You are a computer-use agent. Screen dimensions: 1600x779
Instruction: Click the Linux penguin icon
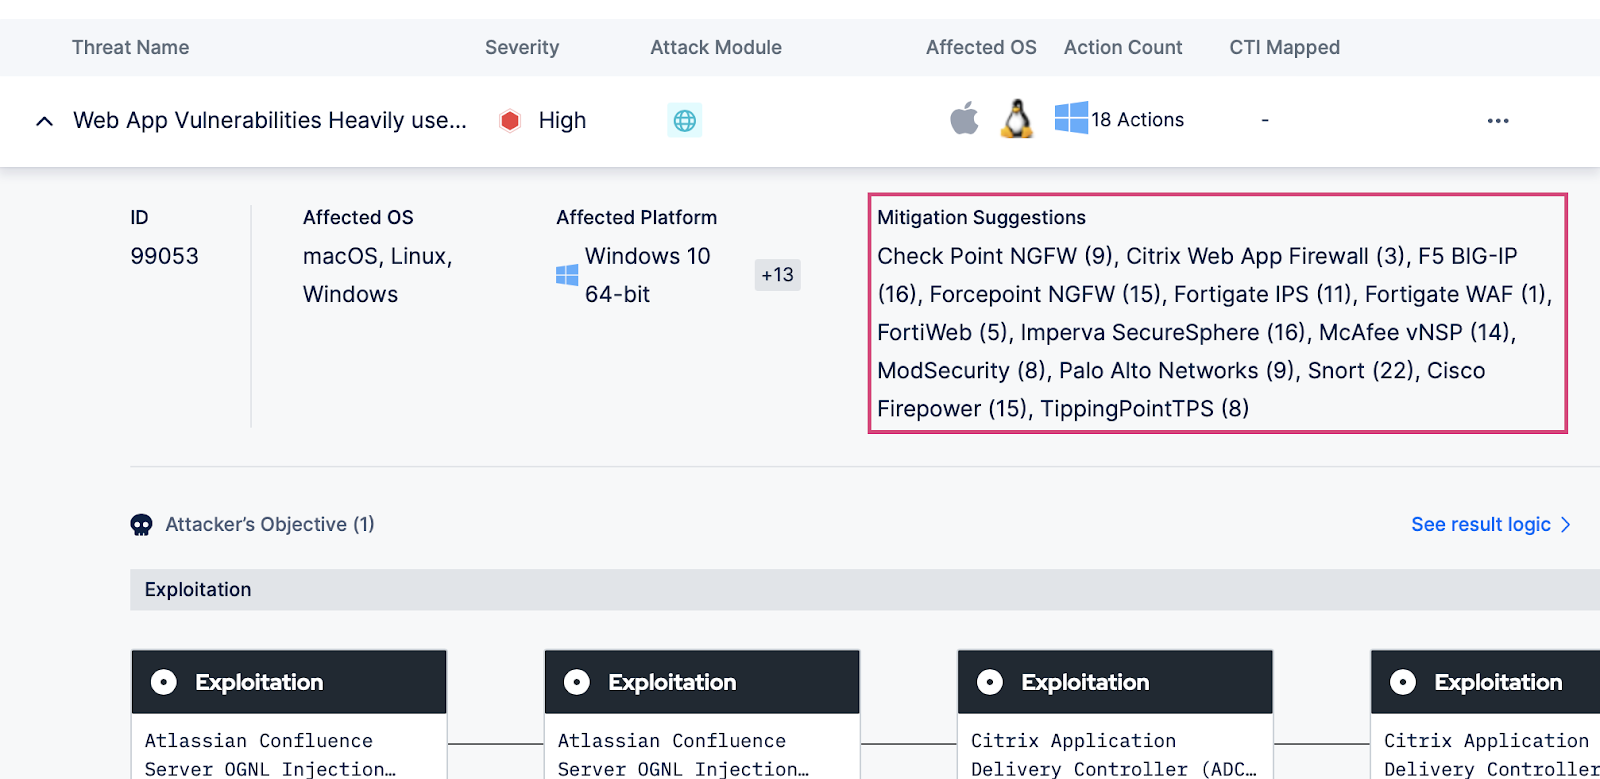(1017, 119)
